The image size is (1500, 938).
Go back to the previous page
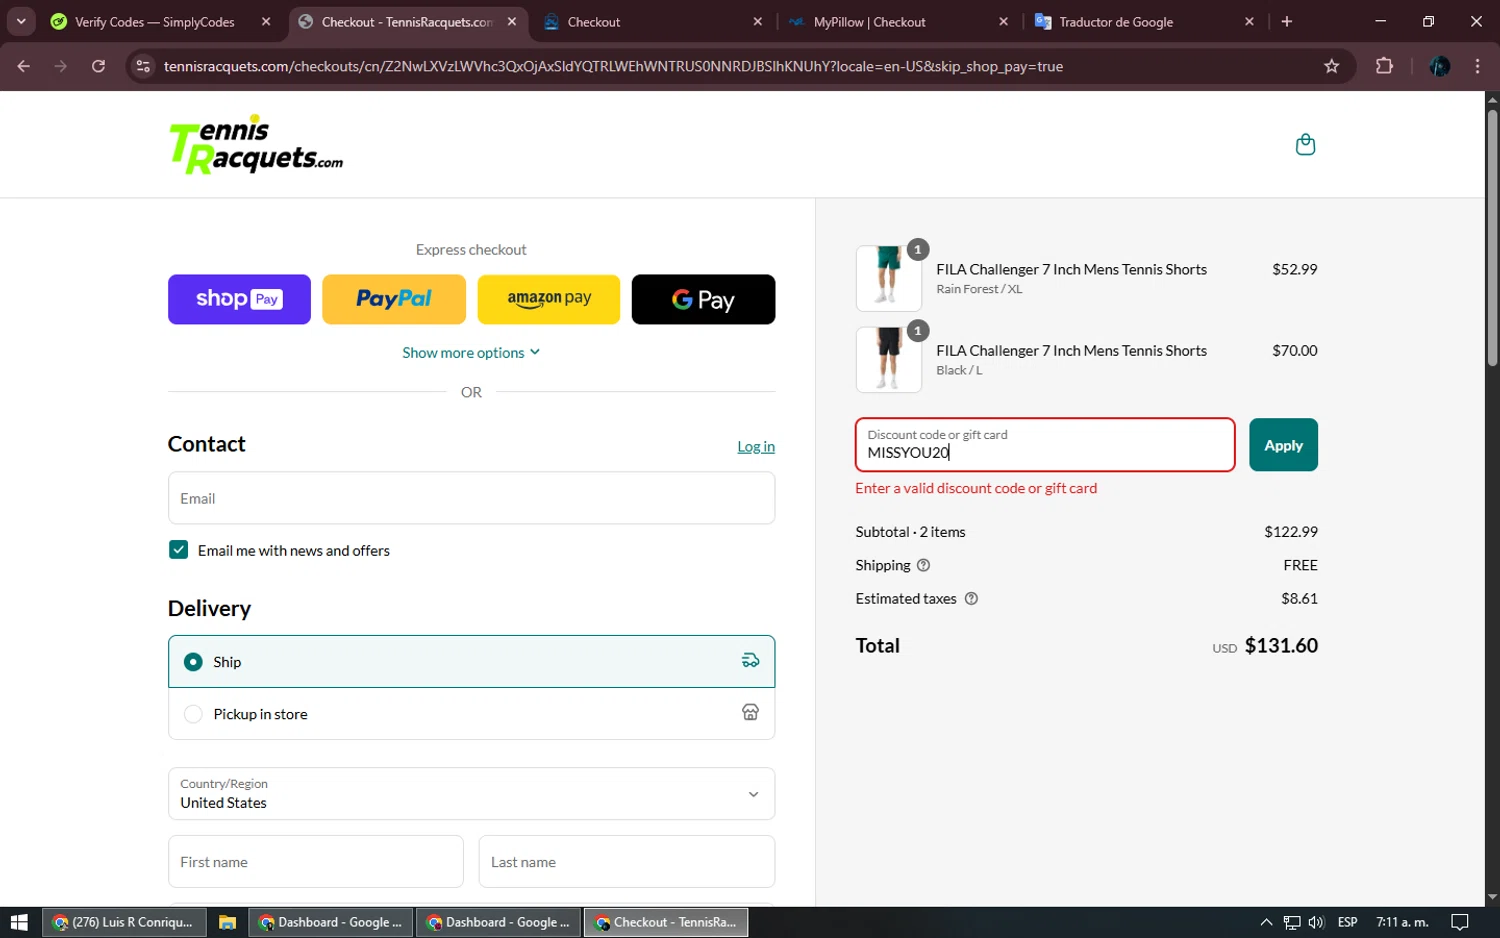[24, 66]
